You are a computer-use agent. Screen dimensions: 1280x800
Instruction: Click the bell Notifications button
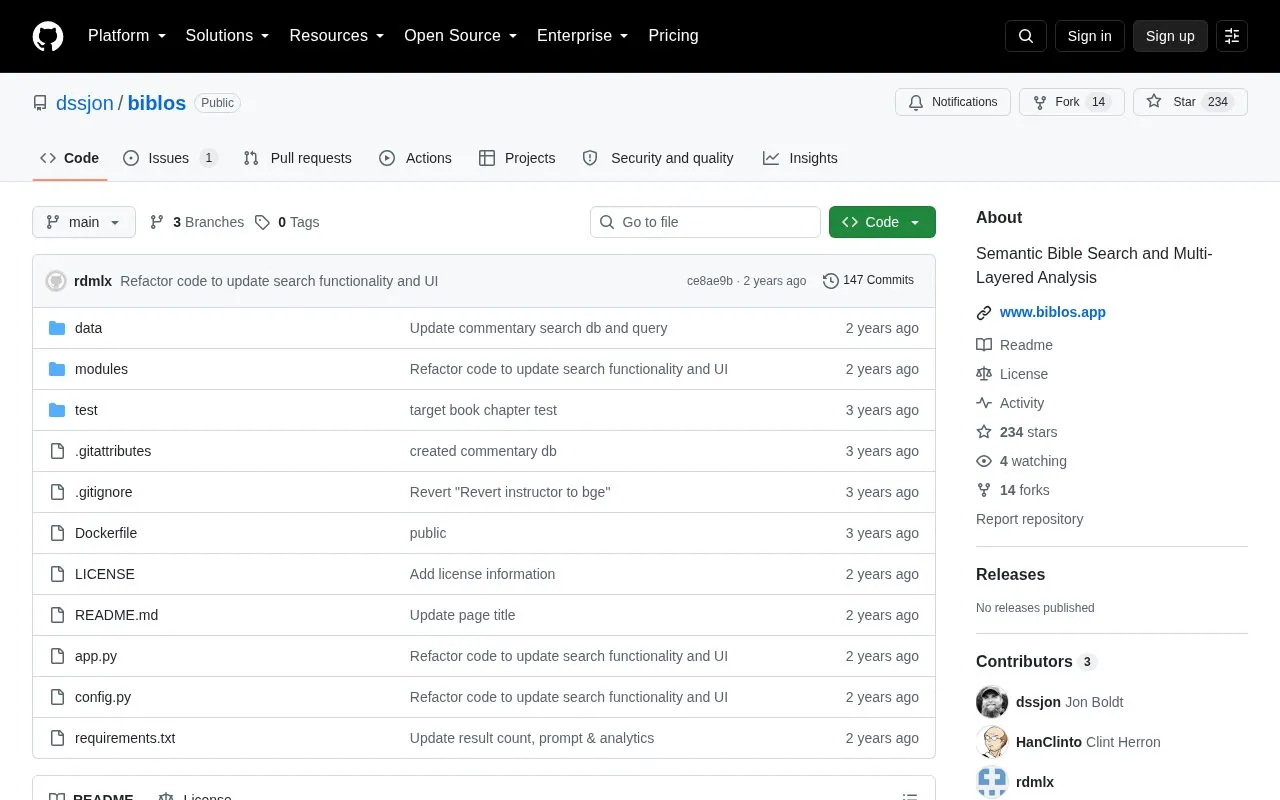click(953, 102)
